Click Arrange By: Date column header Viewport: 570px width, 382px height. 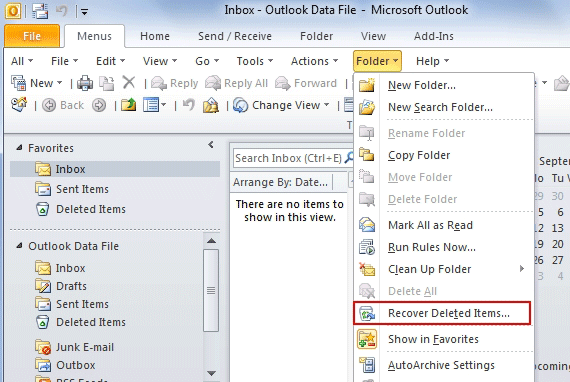280,182
